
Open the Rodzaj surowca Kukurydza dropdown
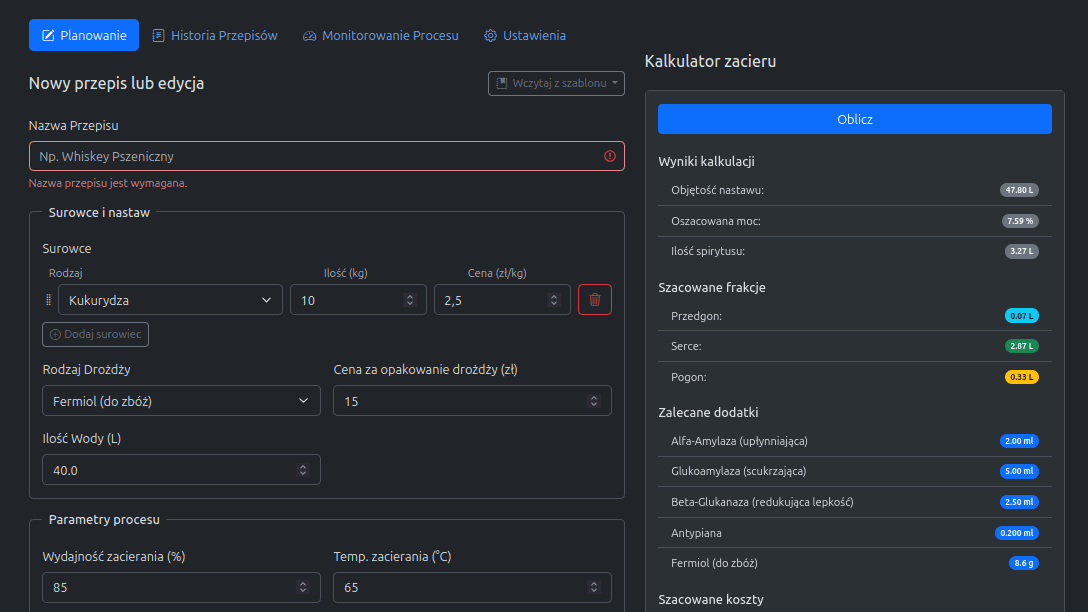[170, 300]
